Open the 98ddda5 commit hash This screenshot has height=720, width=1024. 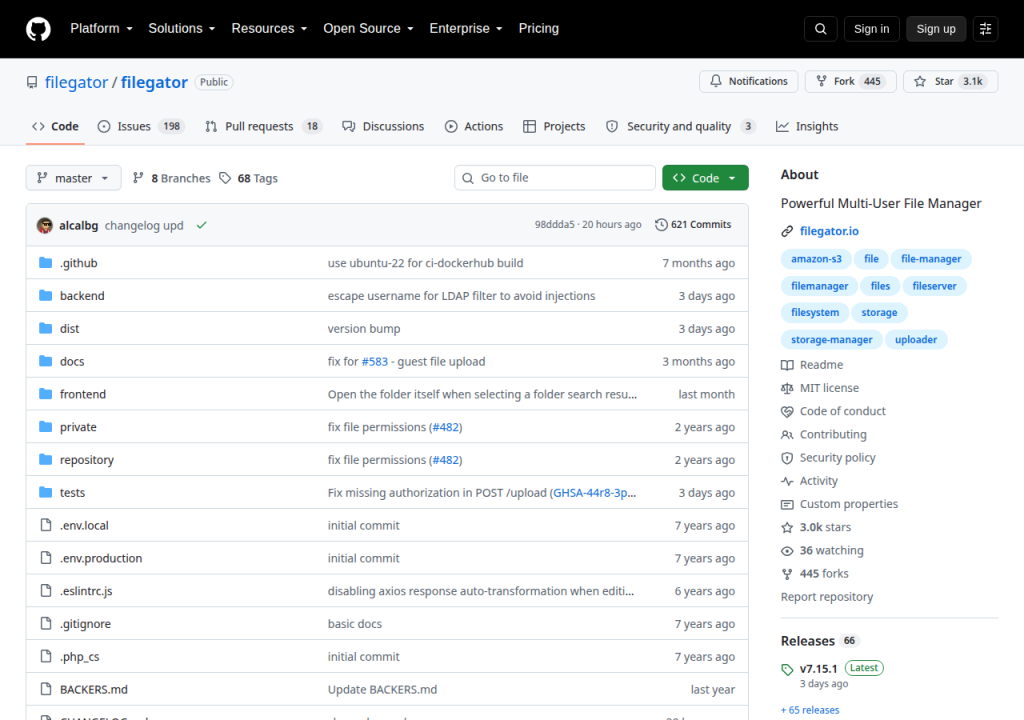554,224
